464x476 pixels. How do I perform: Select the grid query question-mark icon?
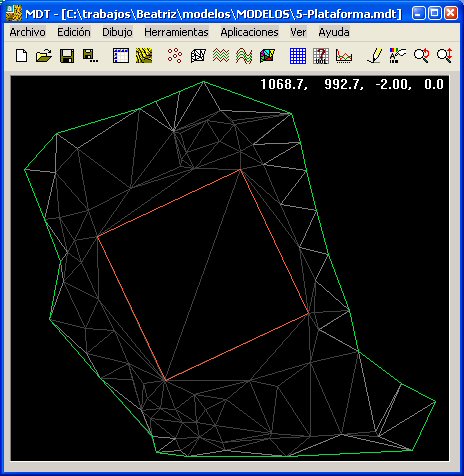pyautogui.click(x=321, y=56)
